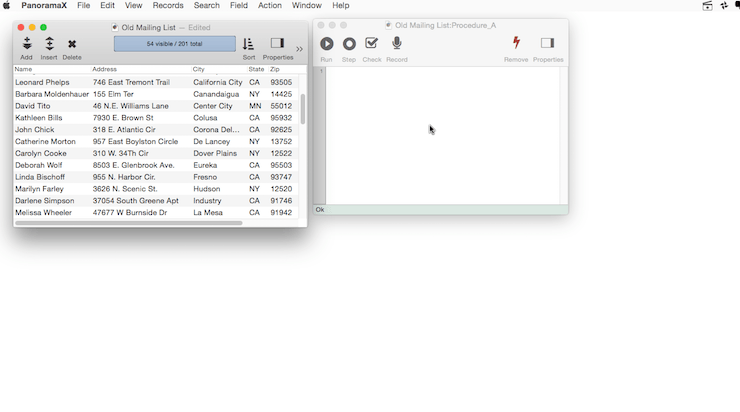740x412 pixels.
Task: Click the Record microphone icon
Action: (x=397, y=43)
